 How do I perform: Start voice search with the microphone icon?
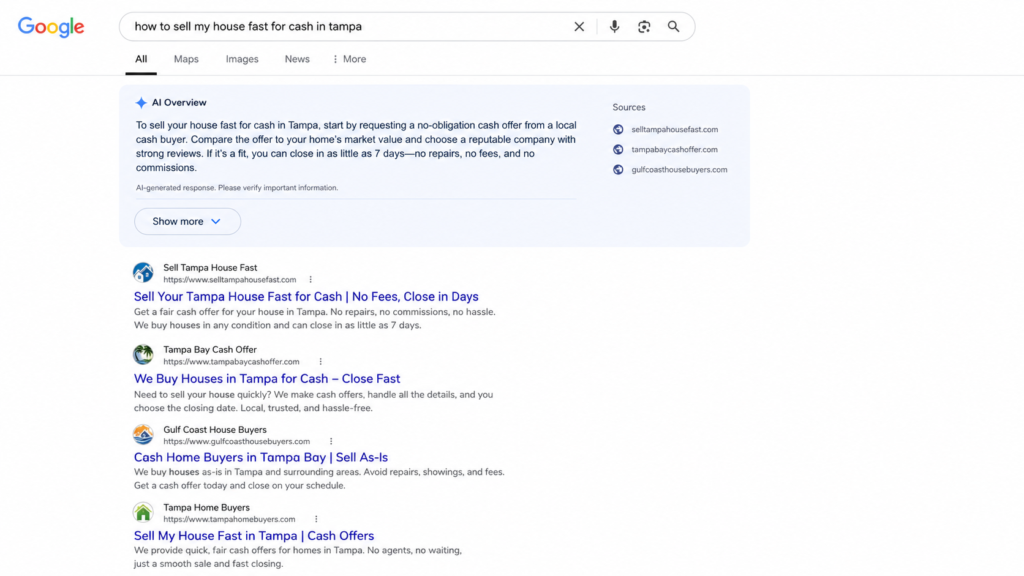[x=614, y=27]
